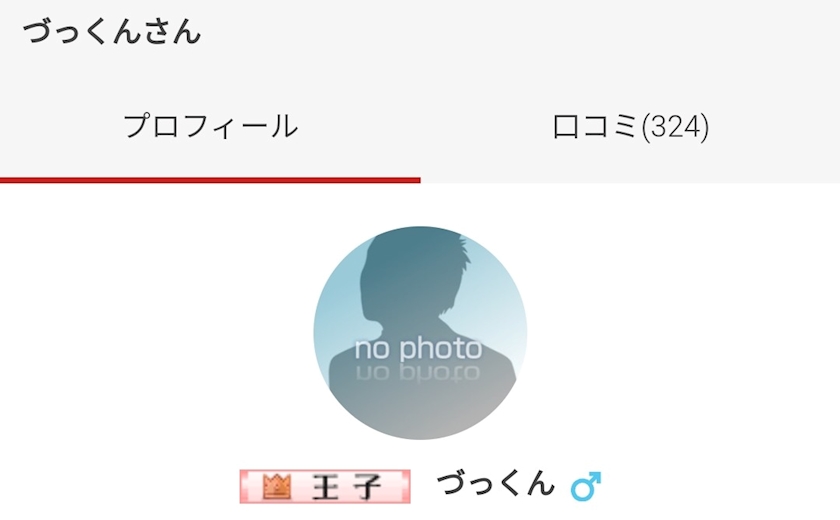This screenshot has width=840, height=520.
Task: Open the 口コミ(324) tab
Action: click(630, 127)
